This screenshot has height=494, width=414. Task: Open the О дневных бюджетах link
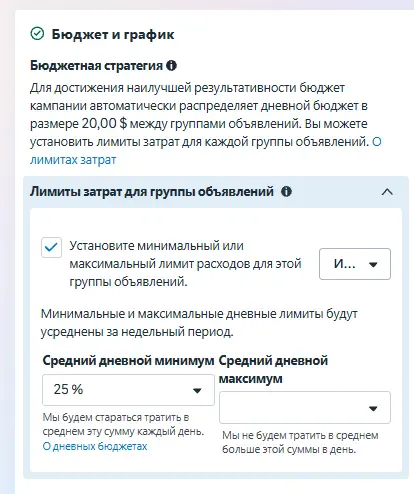coord(95,446)
